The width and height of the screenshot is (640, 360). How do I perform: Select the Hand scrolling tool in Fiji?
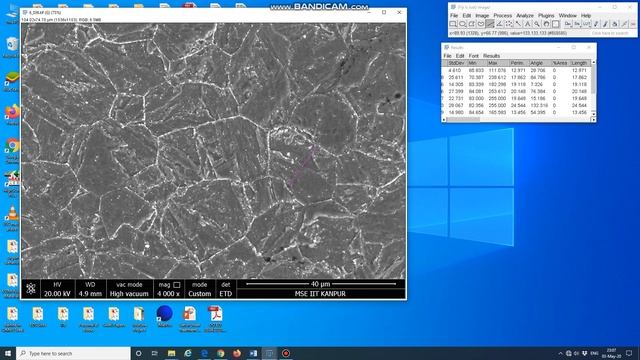click(546, 24)
